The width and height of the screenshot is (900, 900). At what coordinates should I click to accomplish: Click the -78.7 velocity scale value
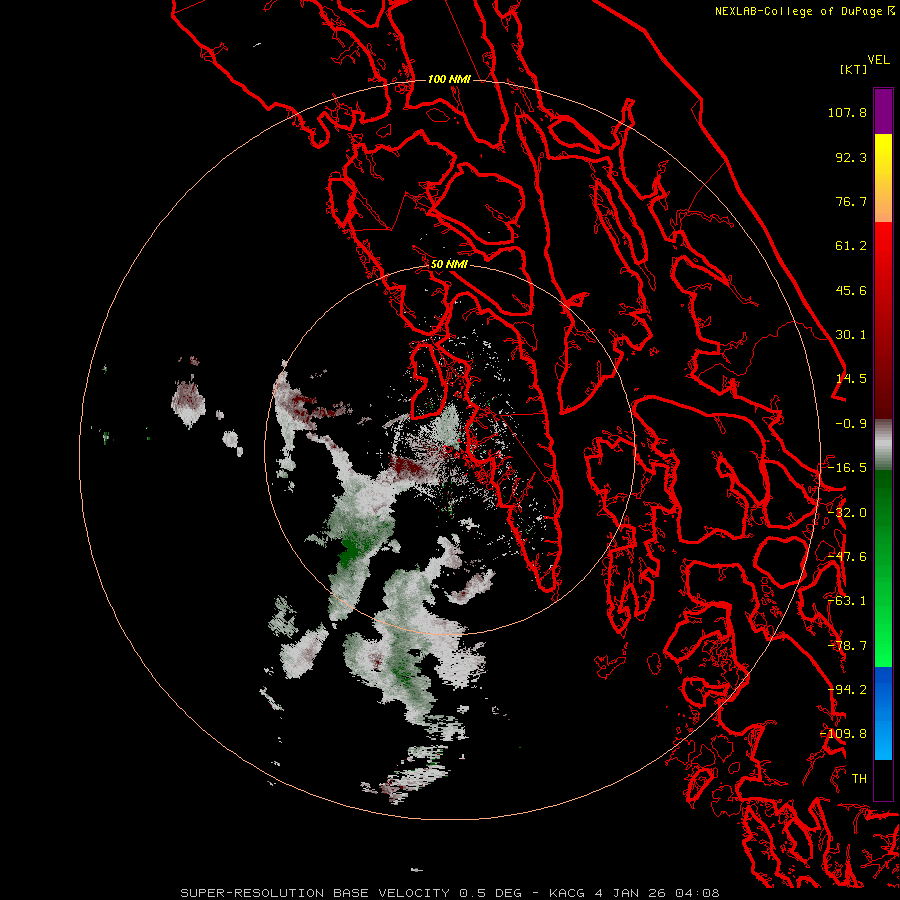pyautogui.click(x=847, y=646)
